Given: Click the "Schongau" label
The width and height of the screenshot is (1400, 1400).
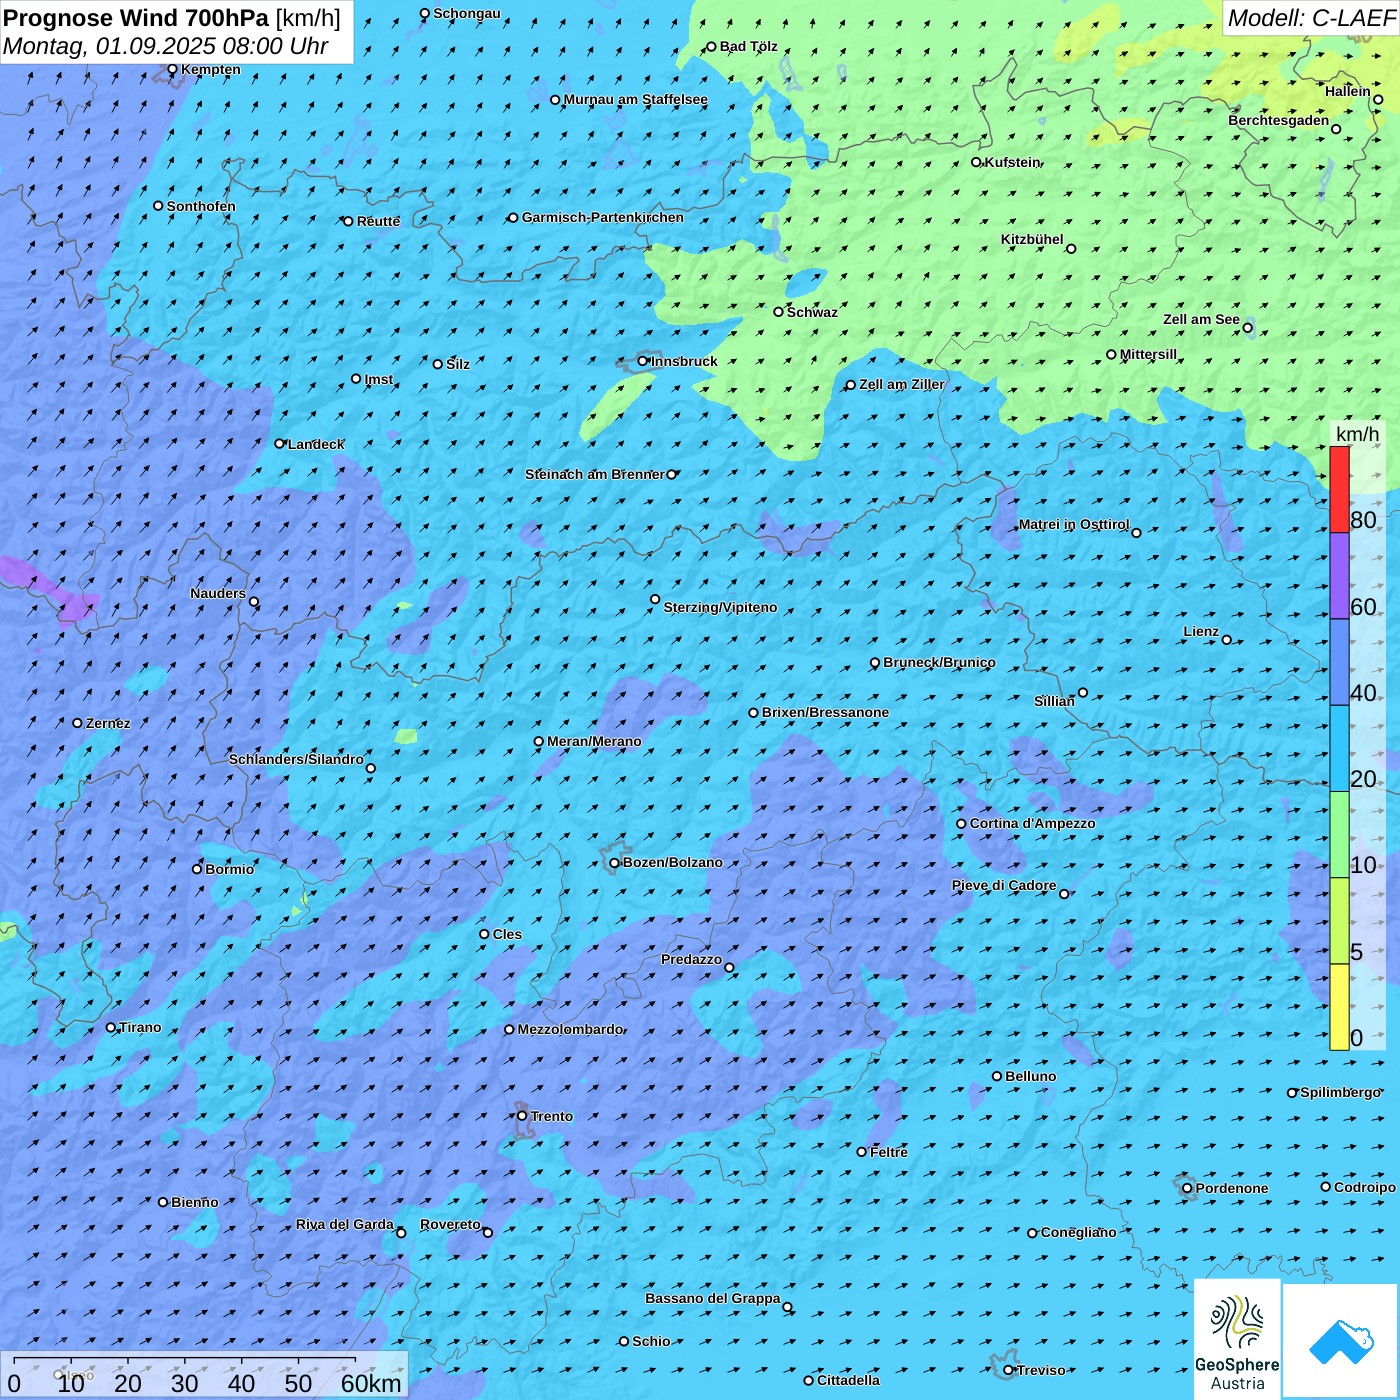Looking at the screenshot, I should (x=467, y=13).
